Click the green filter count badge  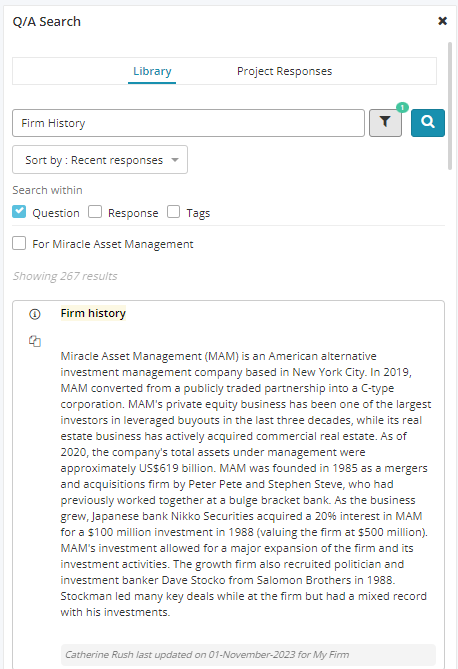[402, 108]
